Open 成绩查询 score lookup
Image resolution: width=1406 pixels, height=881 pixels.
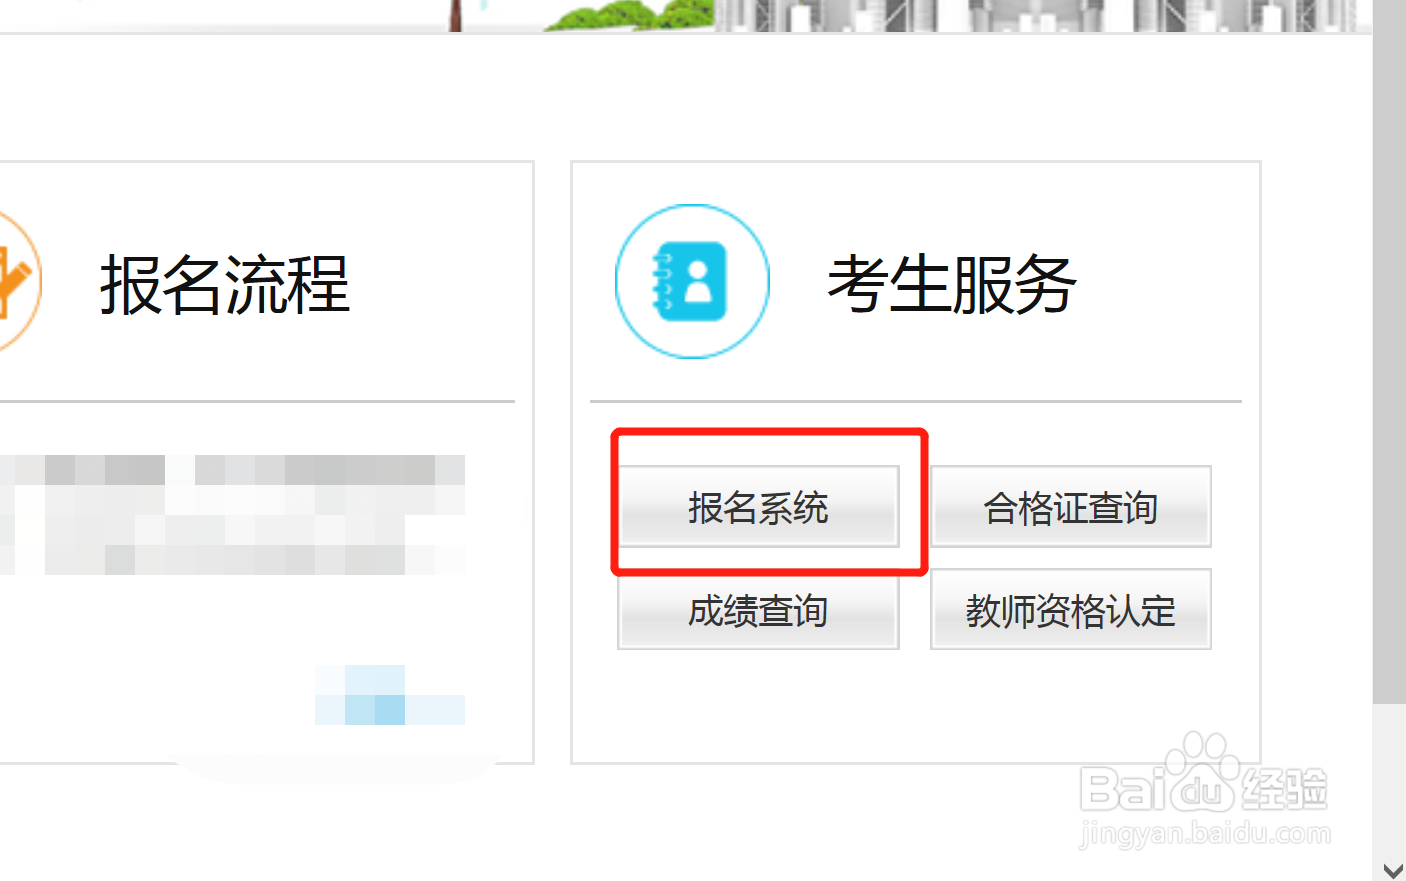click(758, 609)
